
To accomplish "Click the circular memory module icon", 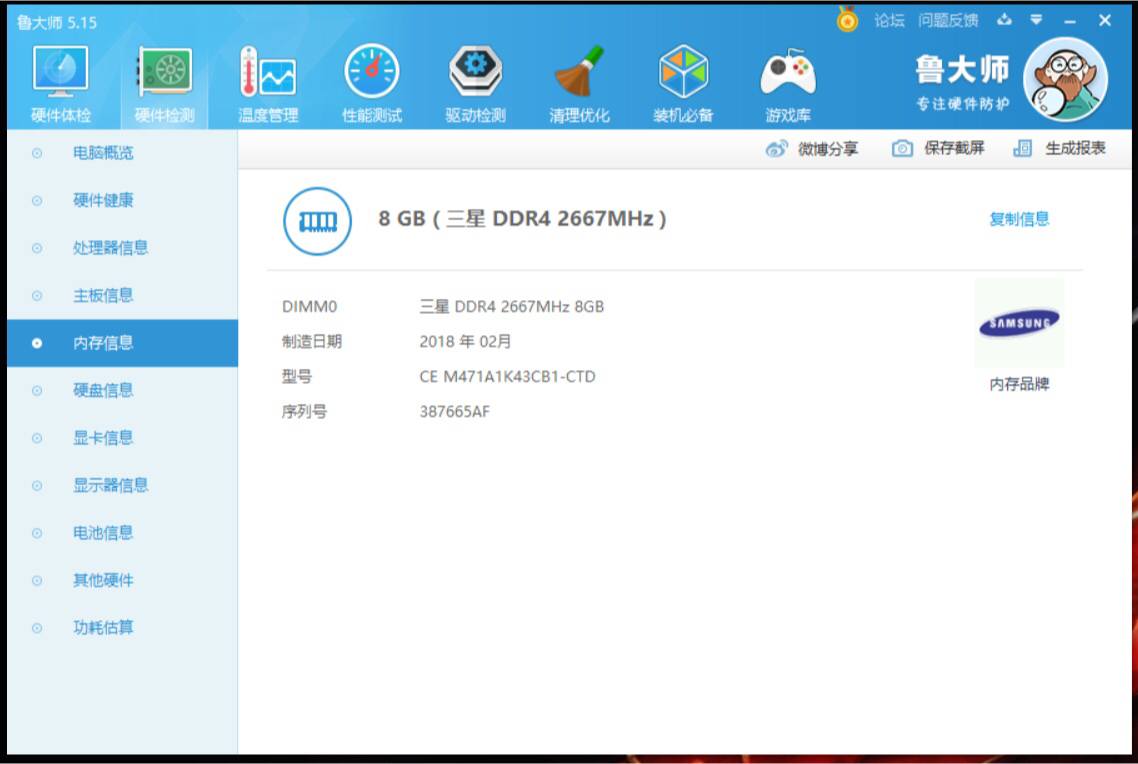I will (317, 221).
